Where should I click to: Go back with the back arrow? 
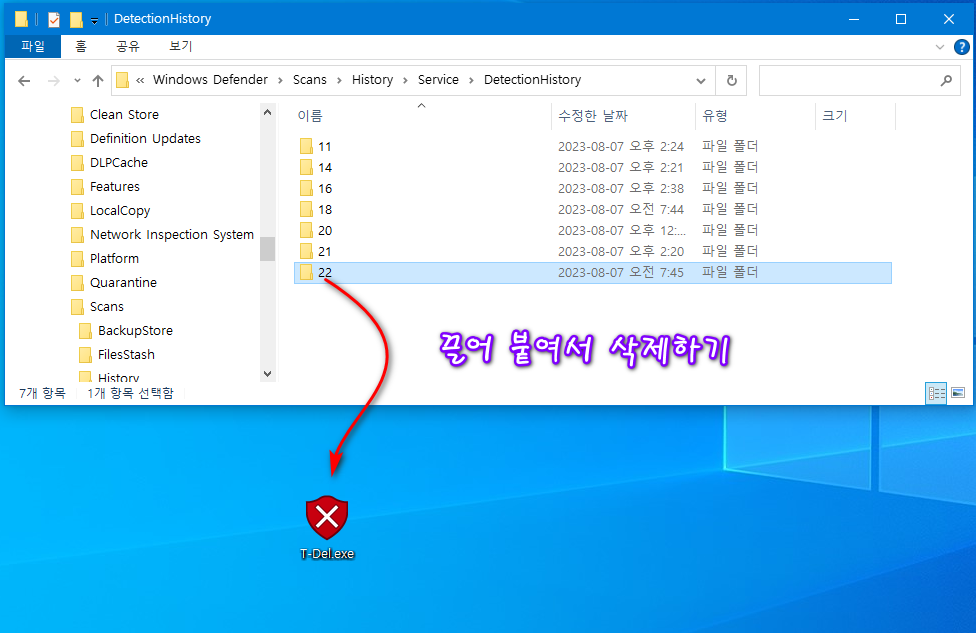(x=24, y=81)
